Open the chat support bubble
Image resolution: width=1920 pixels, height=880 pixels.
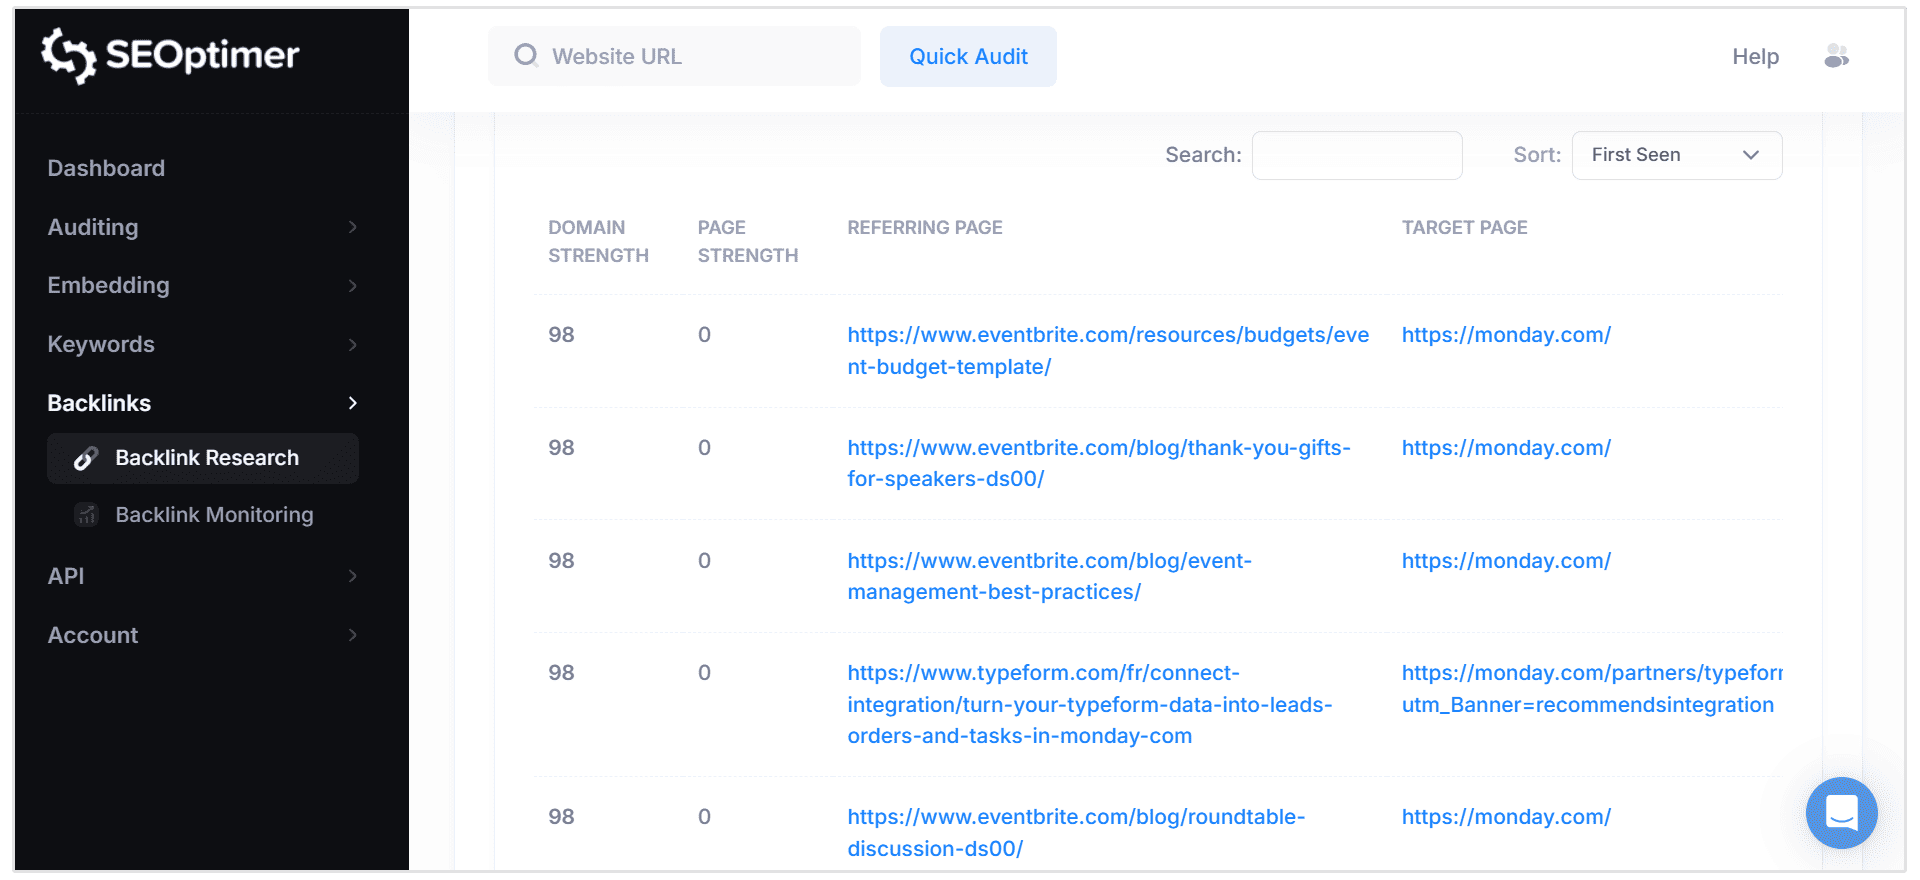click(1841, 812)
